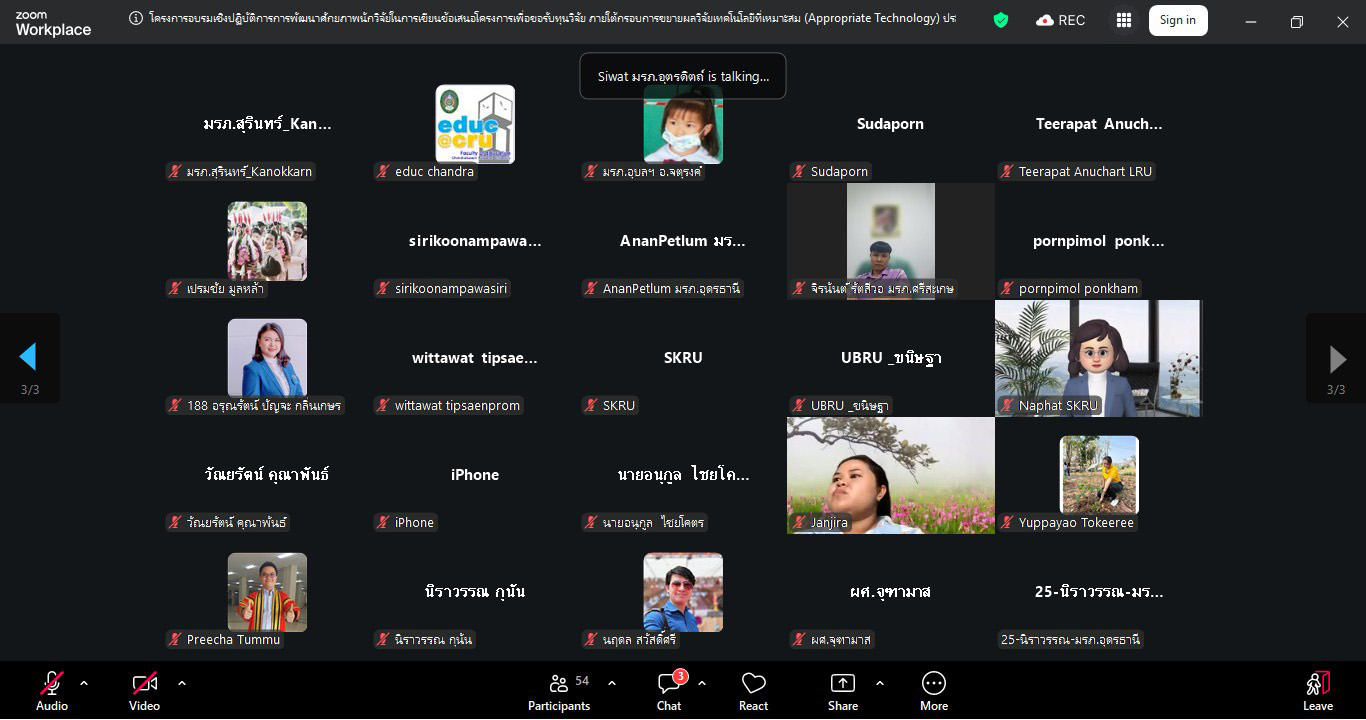
Task: Expand the Audio settings caret
Action: tap(84, 683)
